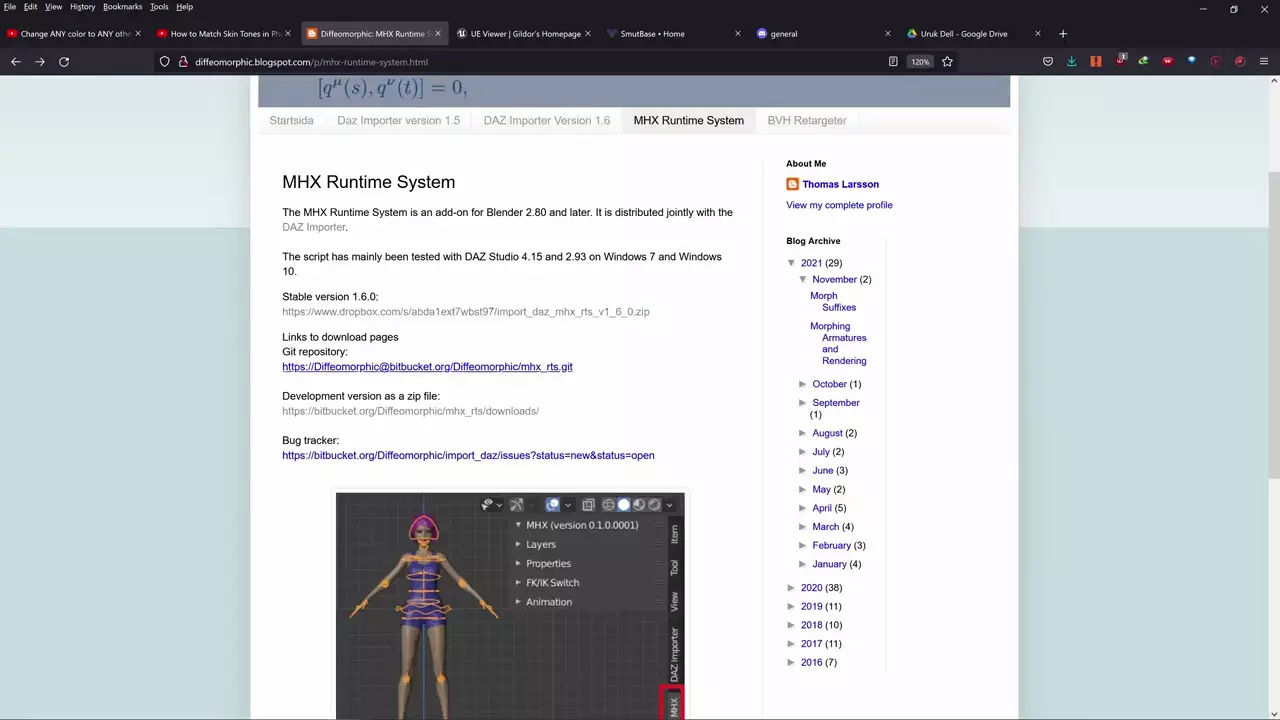The image size is (1280, 720).
Task: Open the History menu
Action: (x=82, y=7)
